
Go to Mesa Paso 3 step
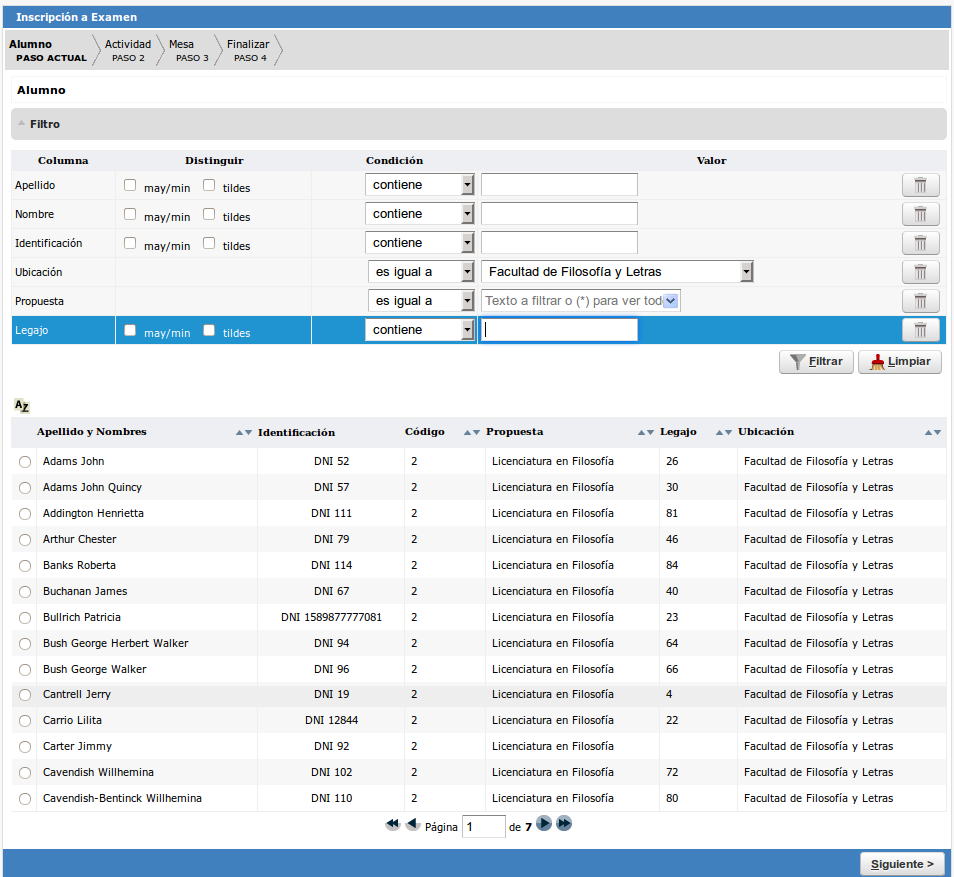click(191, 51)
